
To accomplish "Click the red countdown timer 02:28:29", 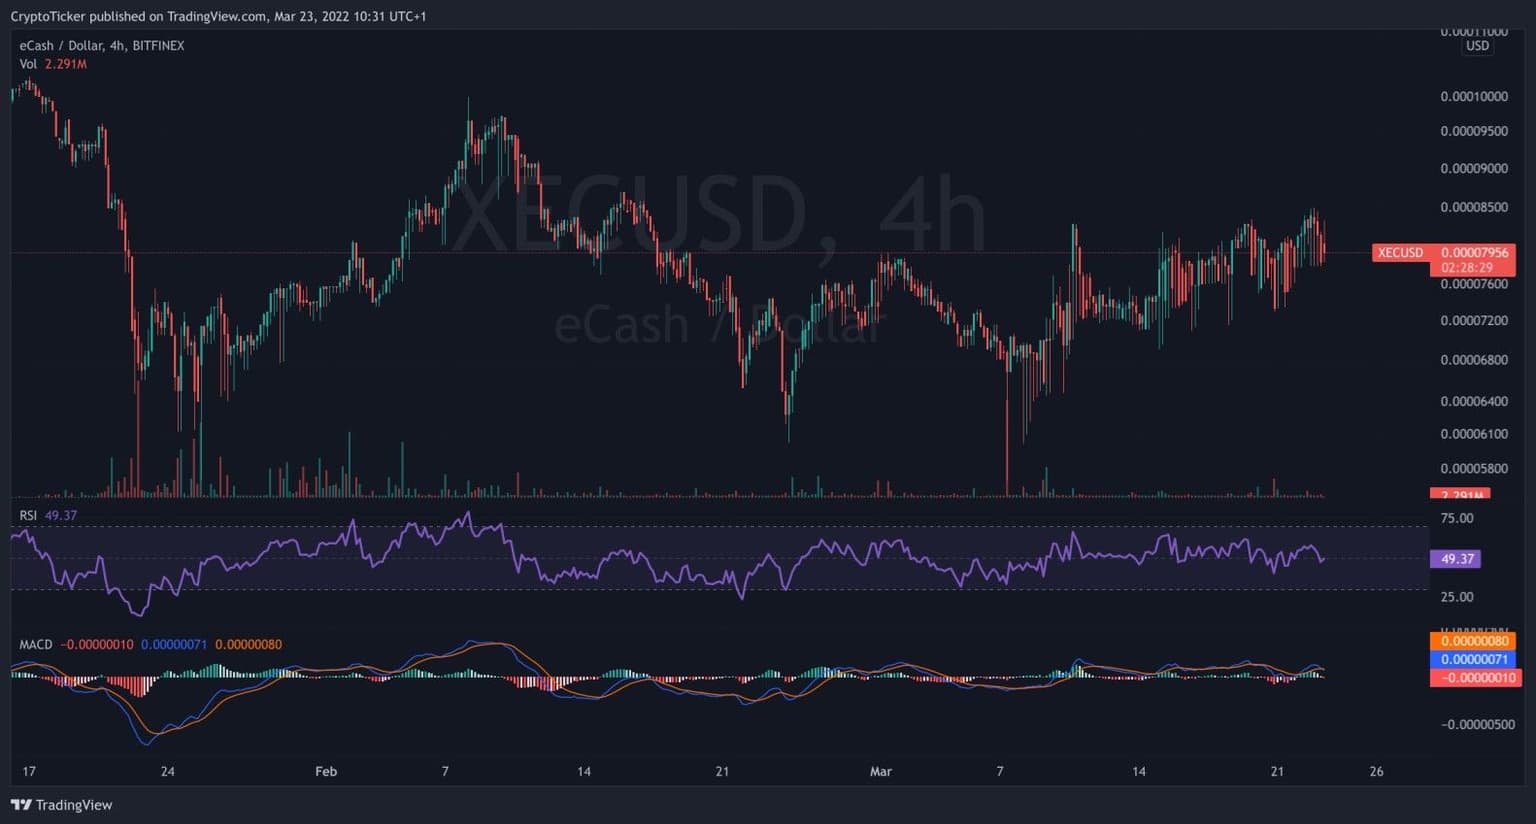I will click(x=1466, y=268).
